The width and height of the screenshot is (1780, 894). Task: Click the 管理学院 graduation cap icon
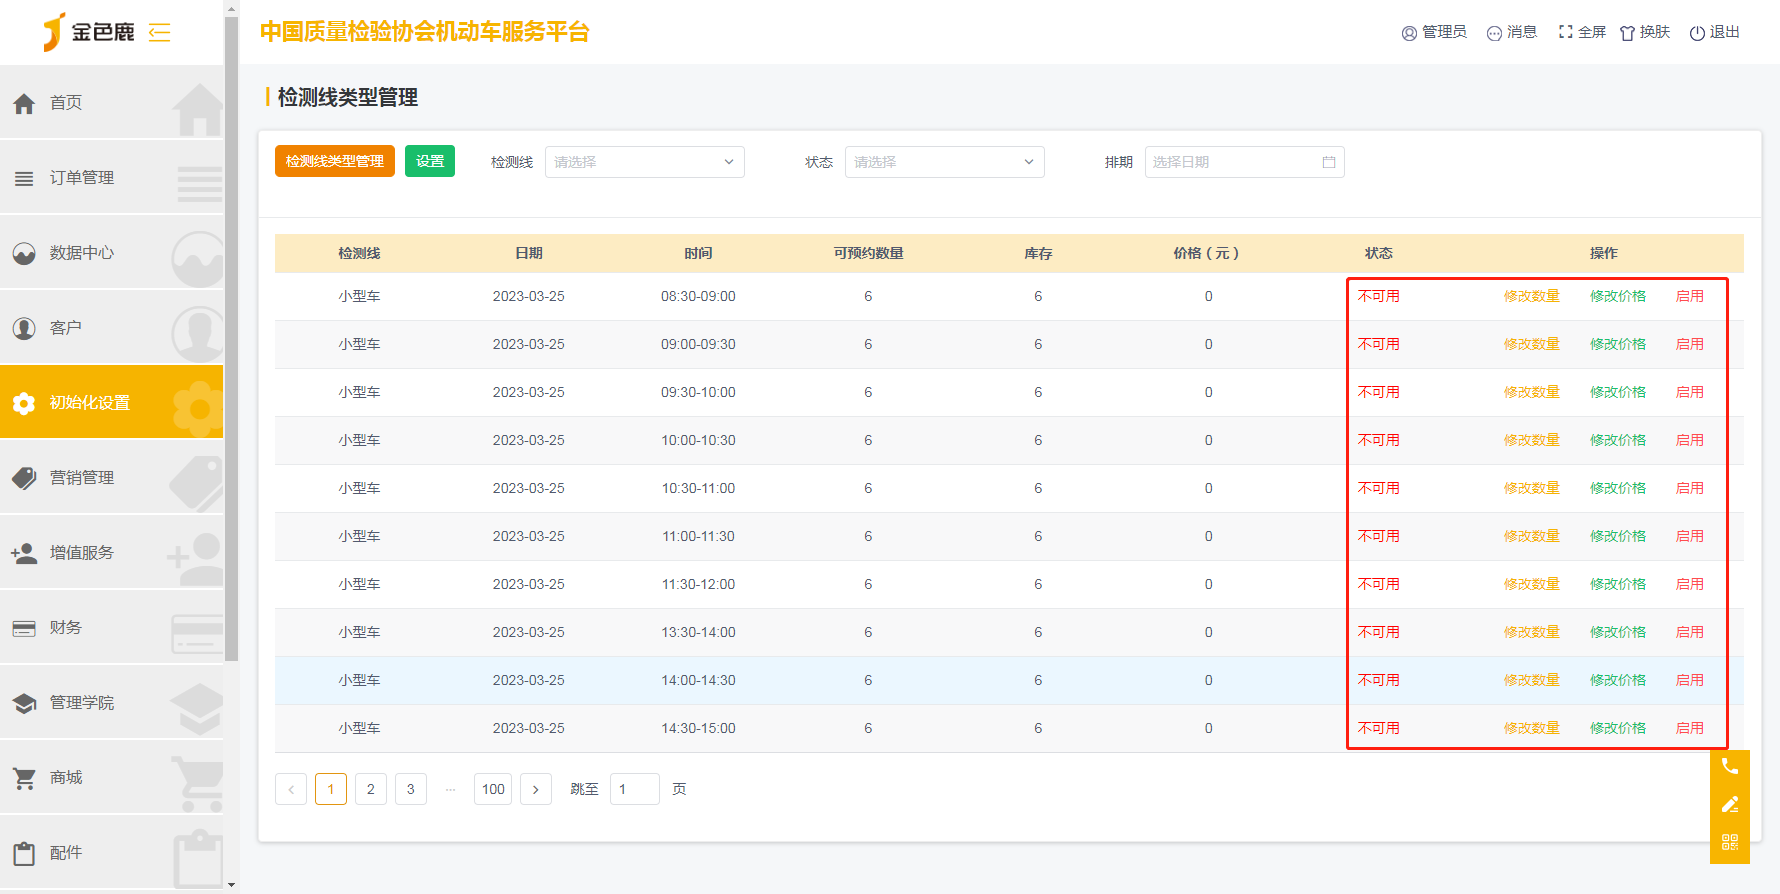click(x=24, y=703)
